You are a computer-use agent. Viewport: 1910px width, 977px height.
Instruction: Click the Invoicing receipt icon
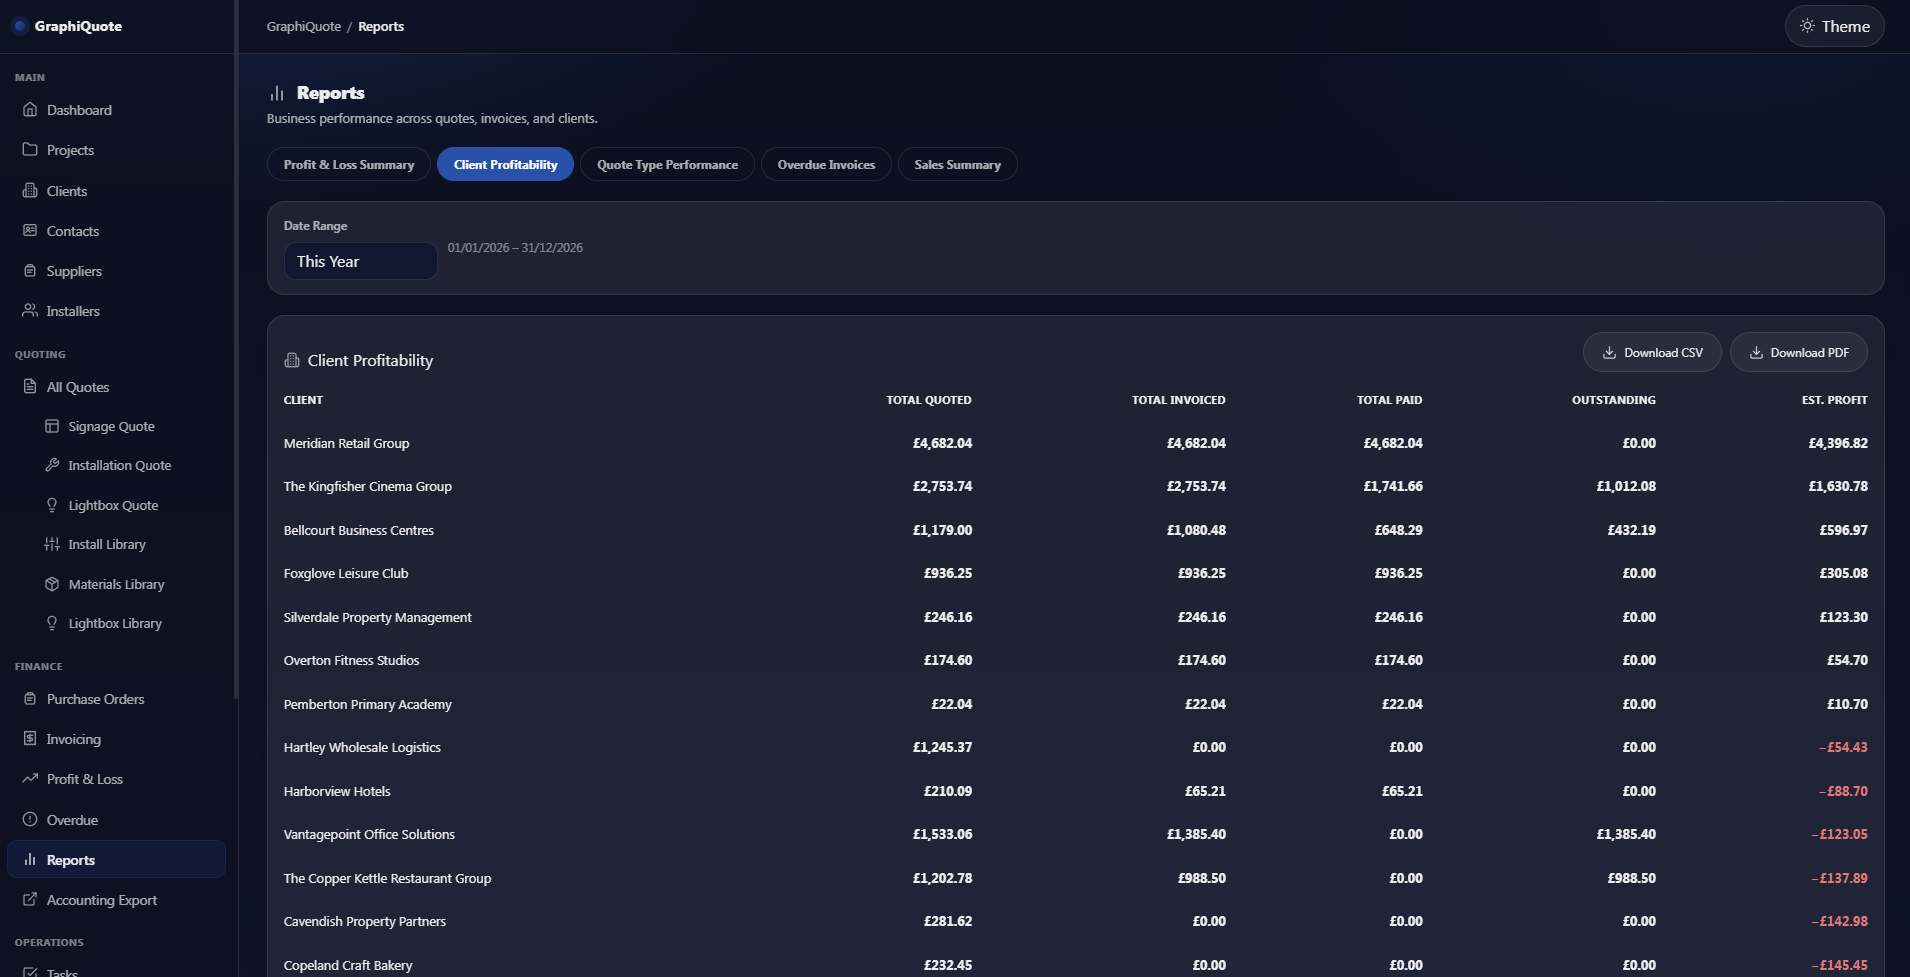30,739
